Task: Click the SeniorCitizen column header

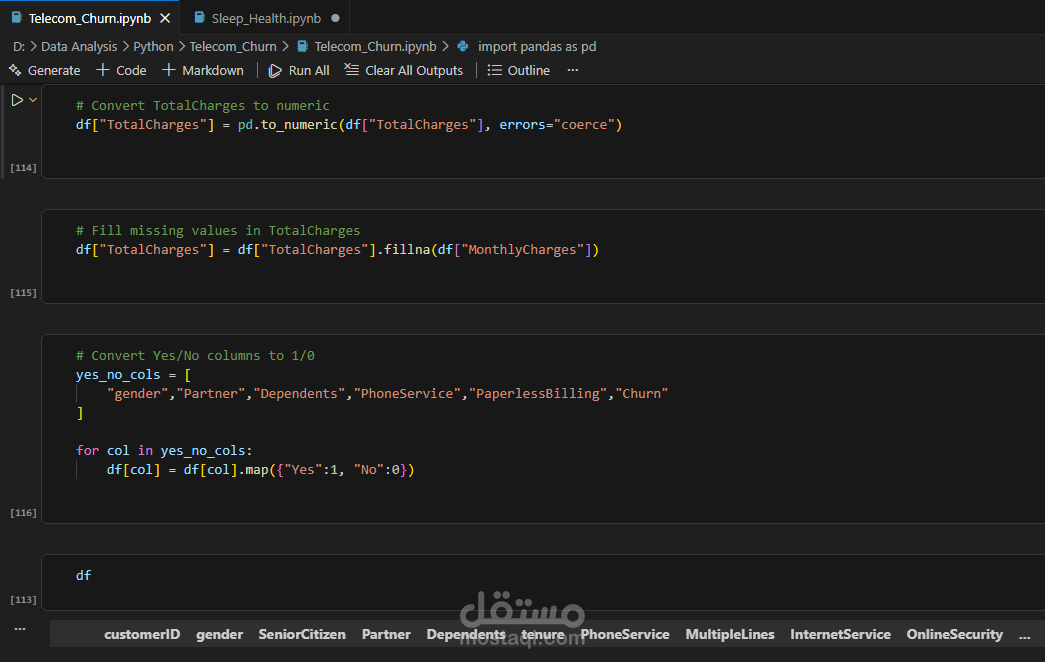Action: coord(302,634)
